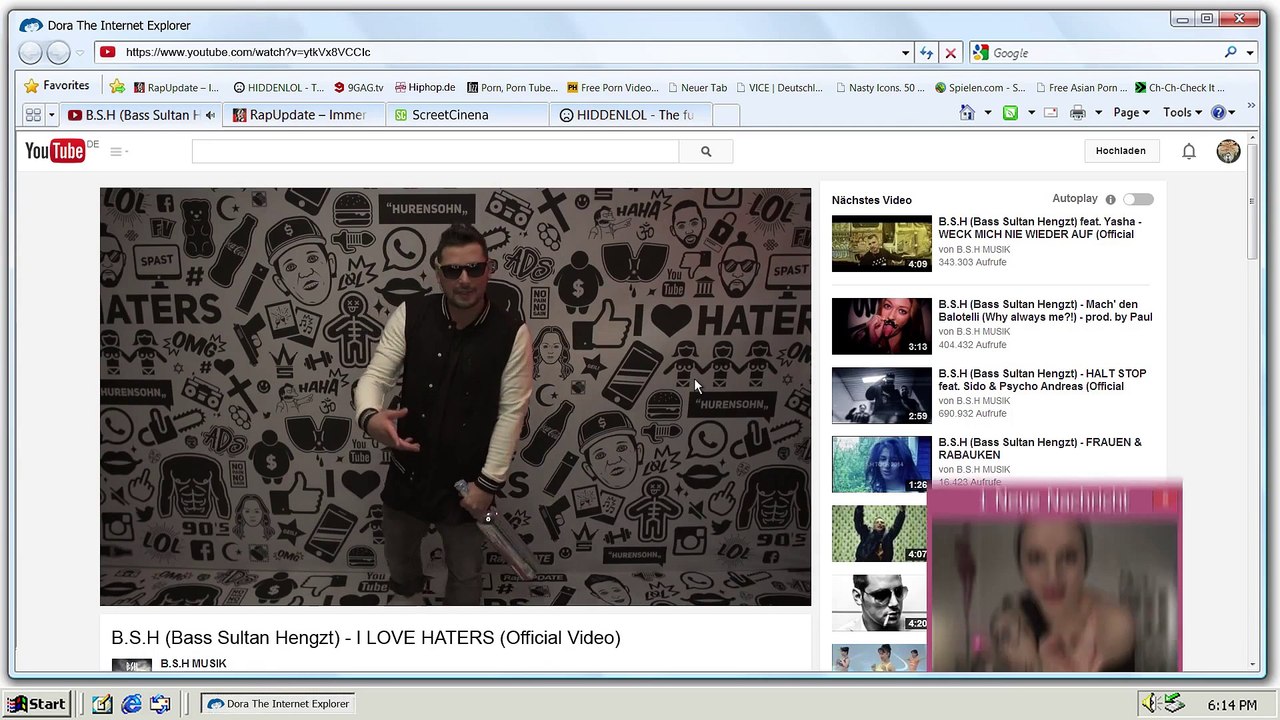Click the B.S.H MUSIK channel name below video
1280x720 pixels.
tap(193, 663)
